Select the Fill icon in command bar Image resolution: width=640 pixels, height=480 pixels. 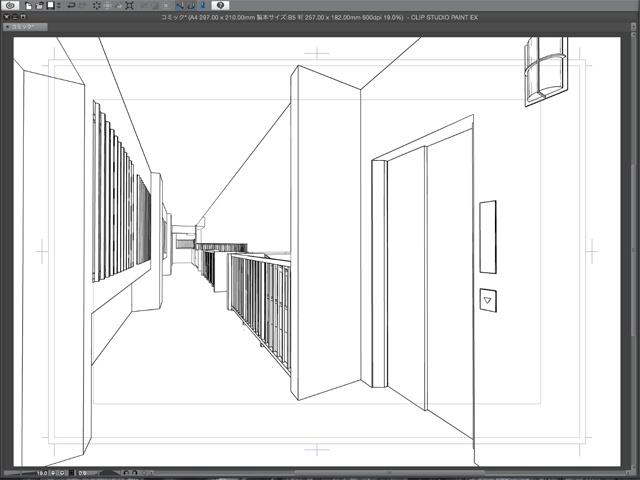point(119,5)
